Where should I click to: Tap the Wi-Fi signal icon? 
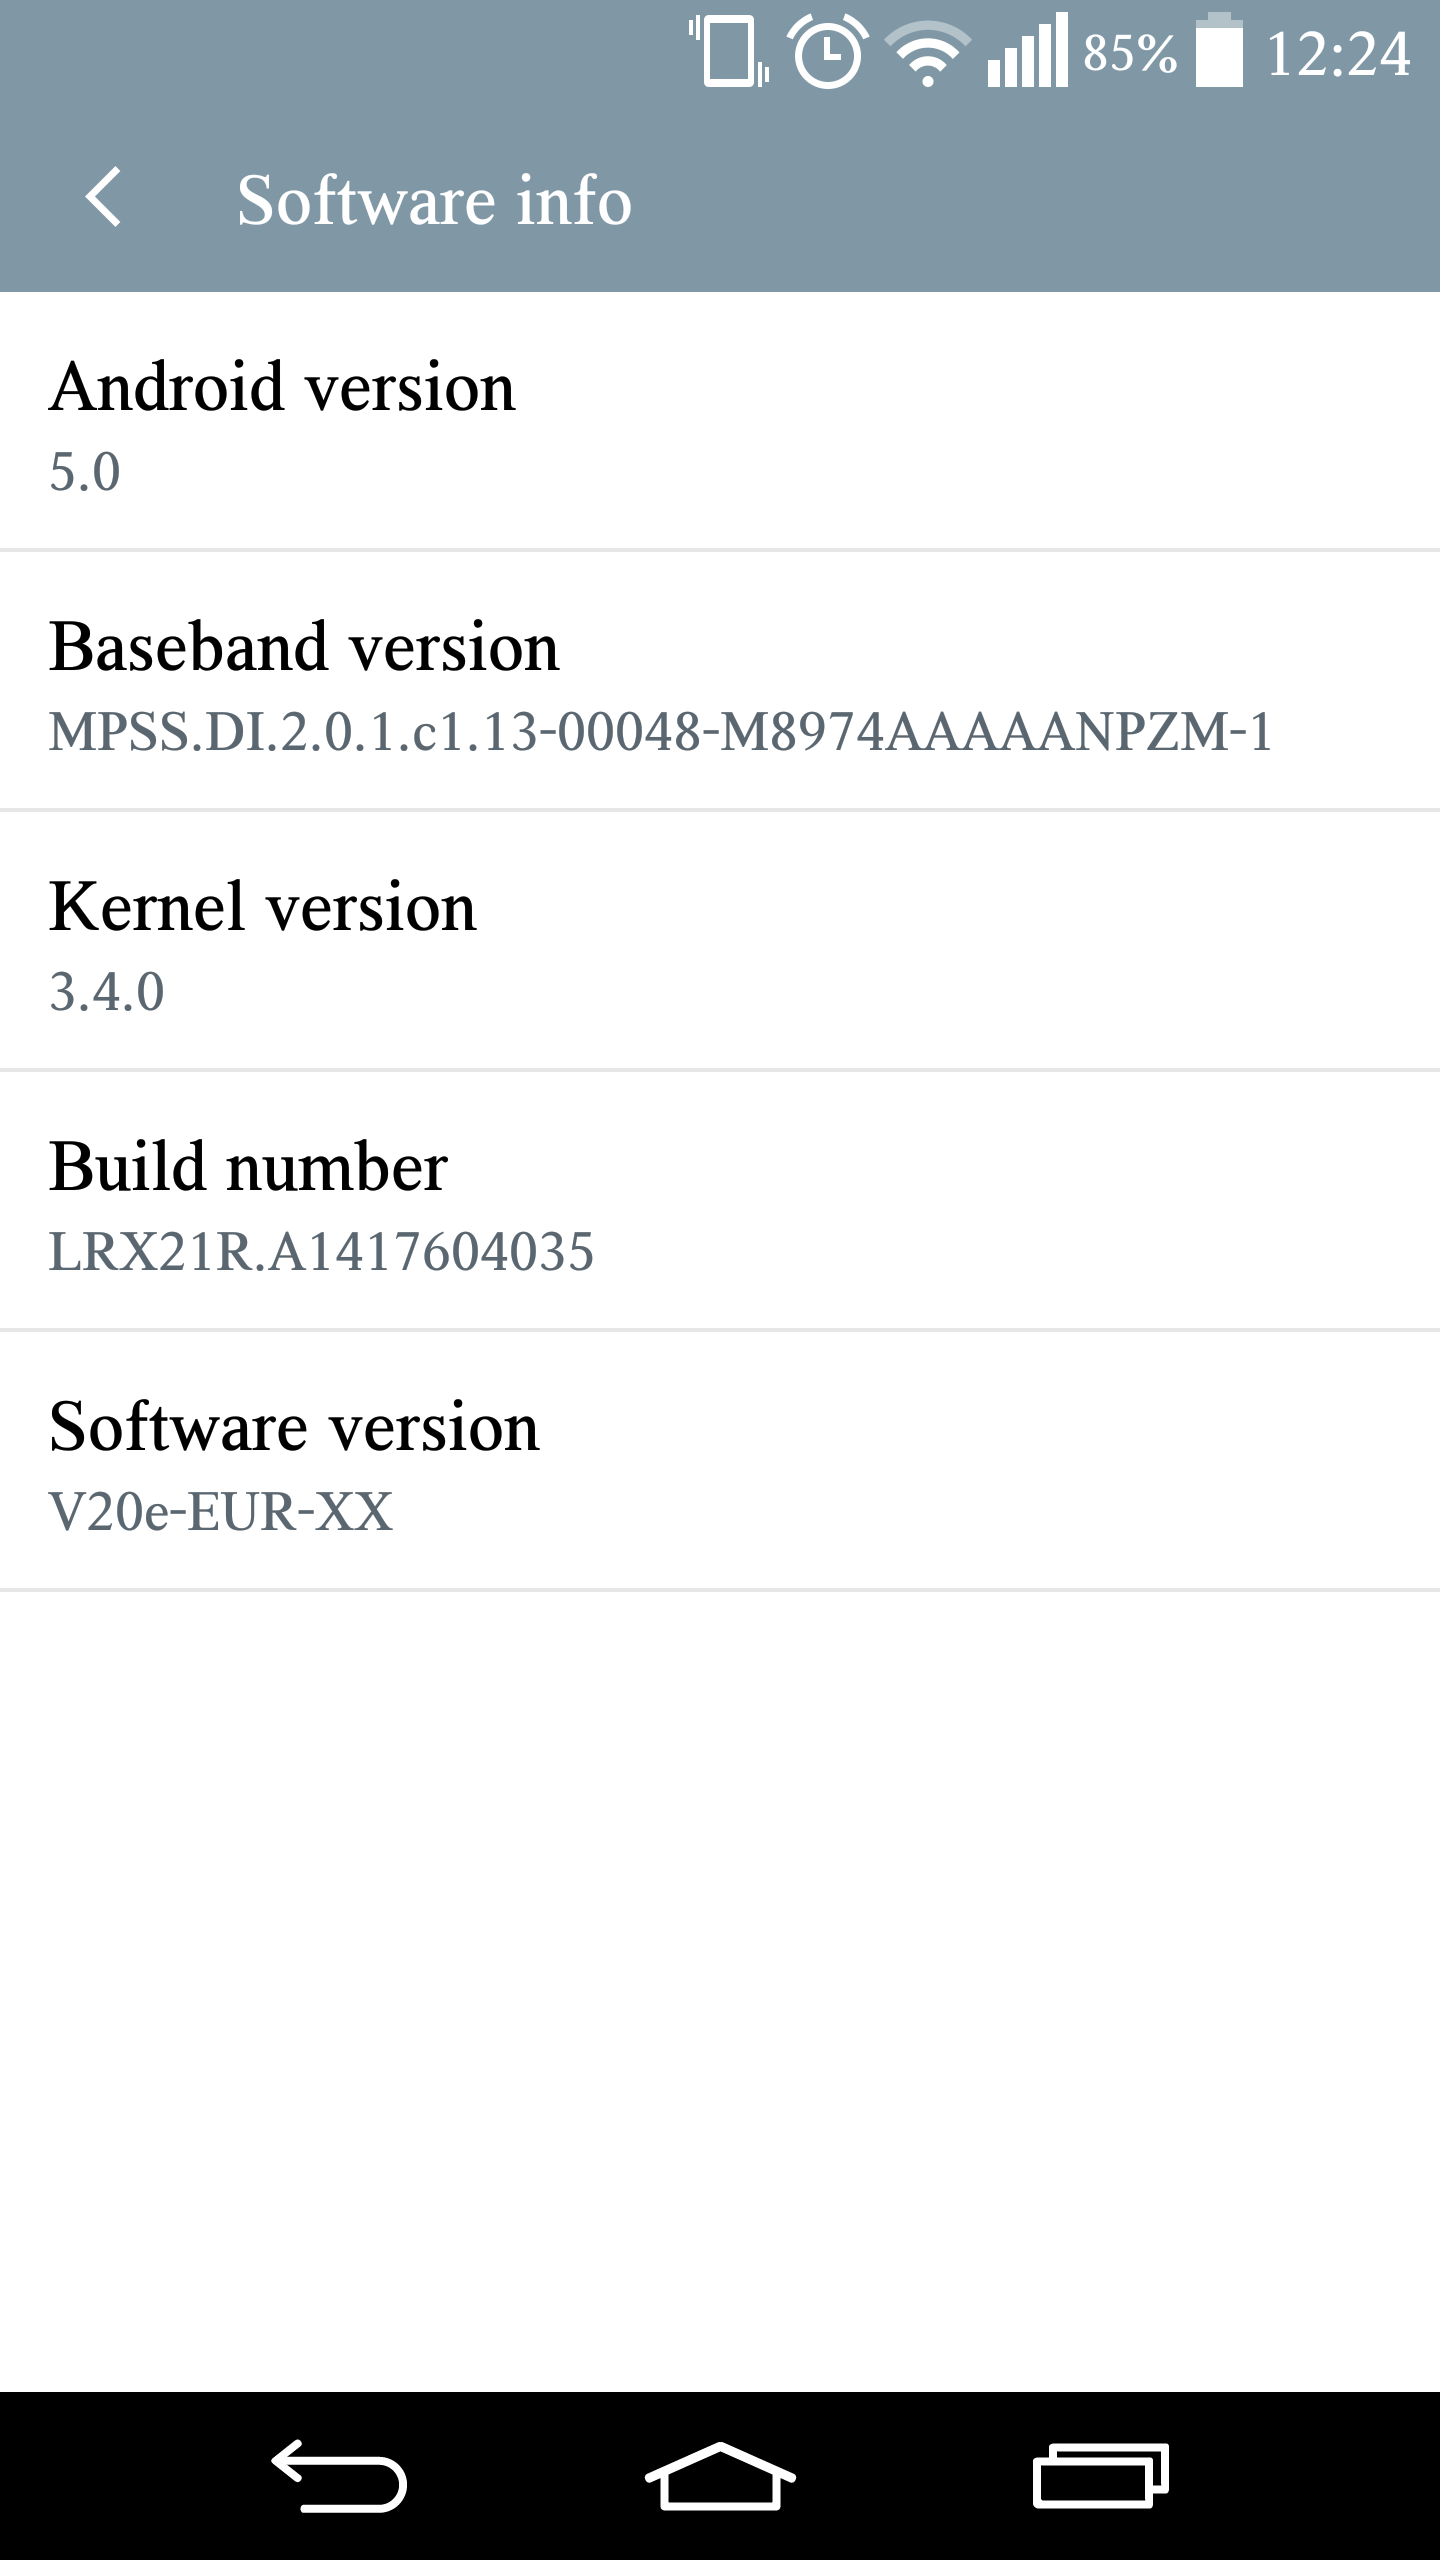point(929,54)
